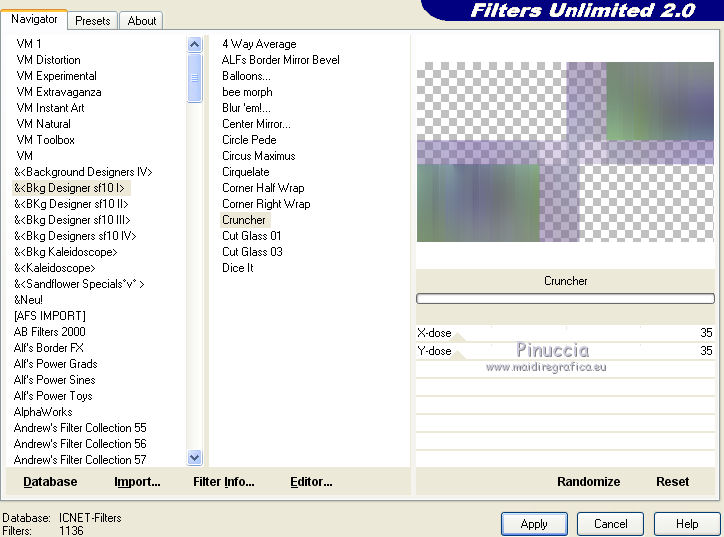This screenshot has width=724, height=537.
Task: Select &<BKg Designer sf10 II> category
Action: click(71, 204)
